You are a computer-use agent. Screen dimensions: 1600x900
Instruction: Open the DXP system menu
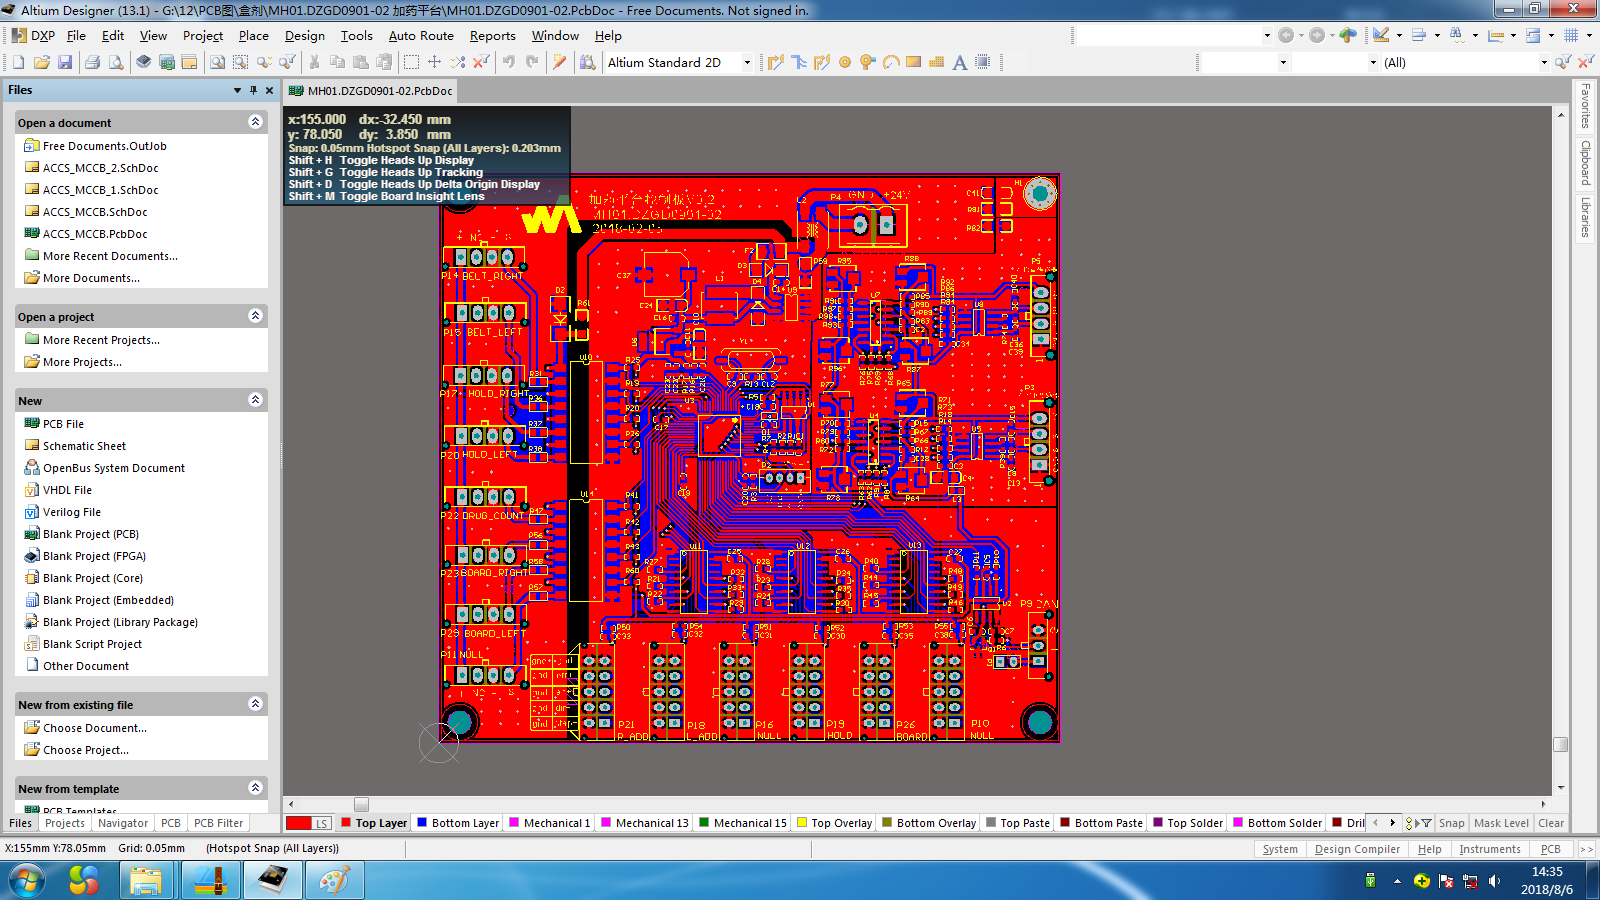point(34,35)
